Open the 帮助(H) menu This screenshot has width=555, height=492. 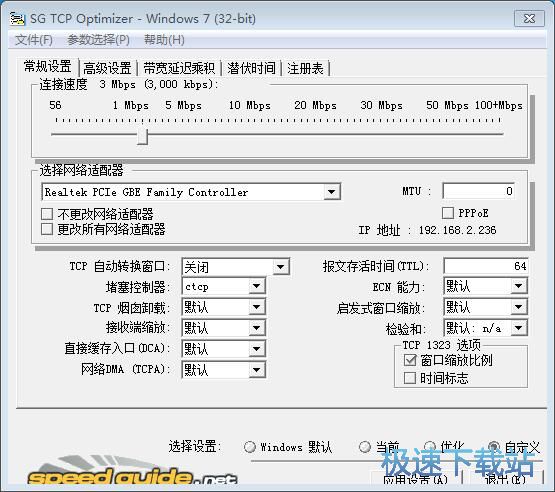[x=164, y=40]
